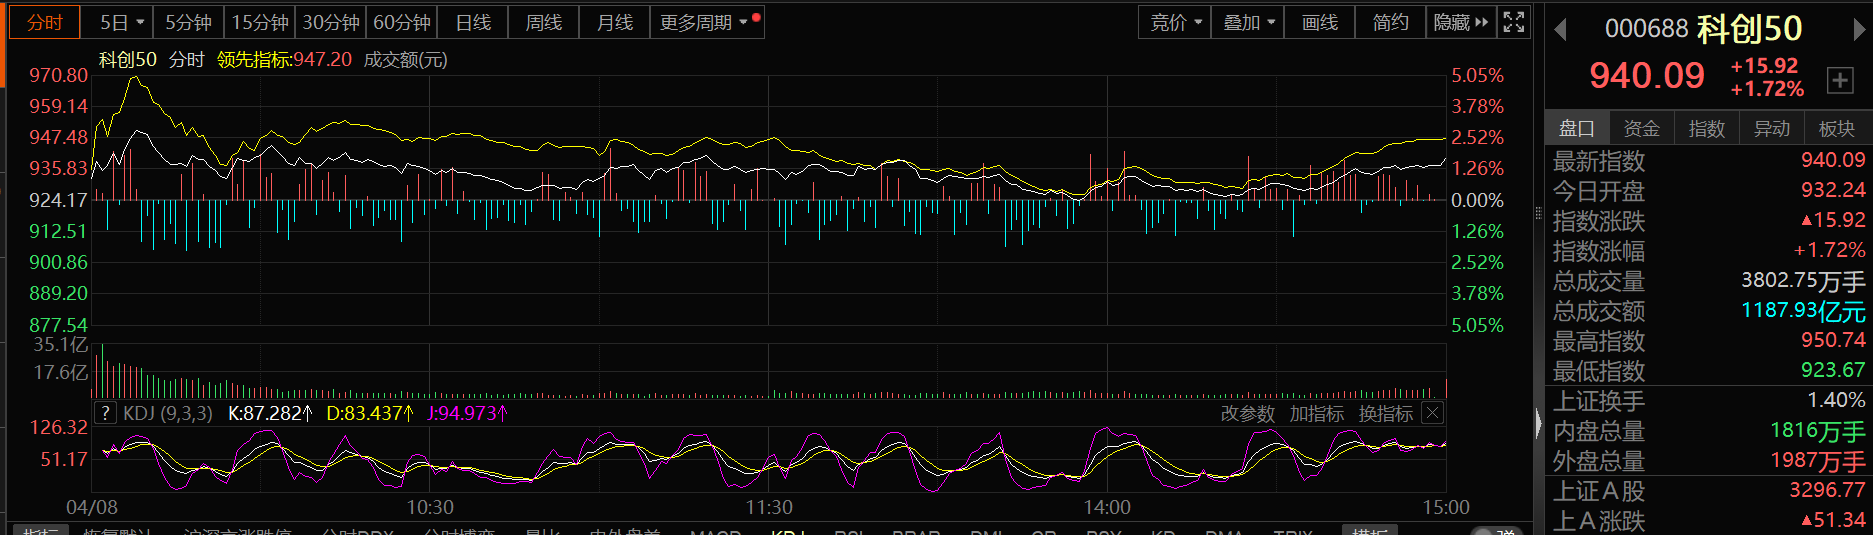The height and width of the screenshot is (535, 1873).
Task: Open the 竞价 dropdown
Action: coord(1175,22)
